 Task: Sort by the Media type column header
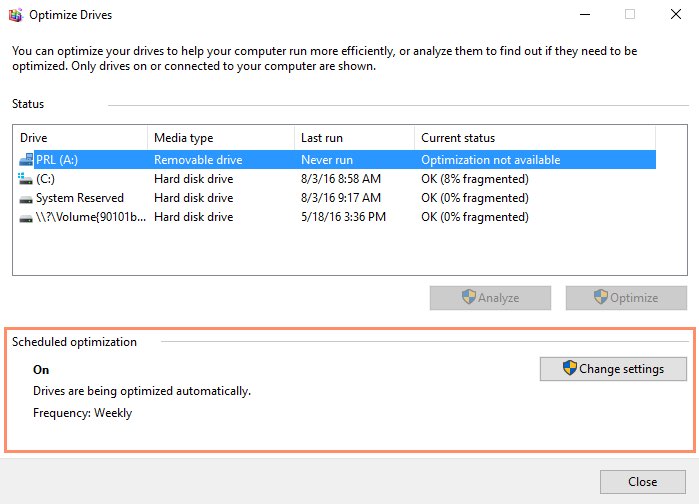coord(220,138)
